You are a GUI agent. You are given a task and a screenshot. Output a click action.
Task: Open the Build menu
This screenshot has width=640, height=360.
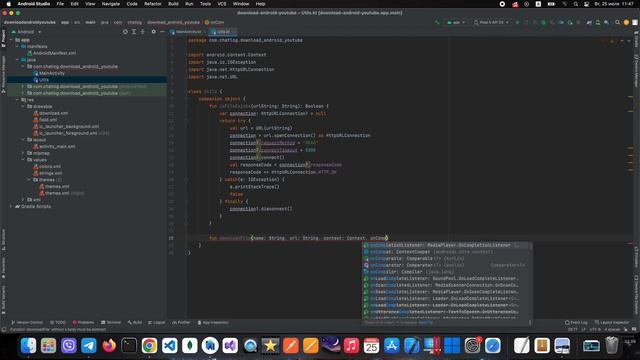pyautogui.click(x=173, y=4)
